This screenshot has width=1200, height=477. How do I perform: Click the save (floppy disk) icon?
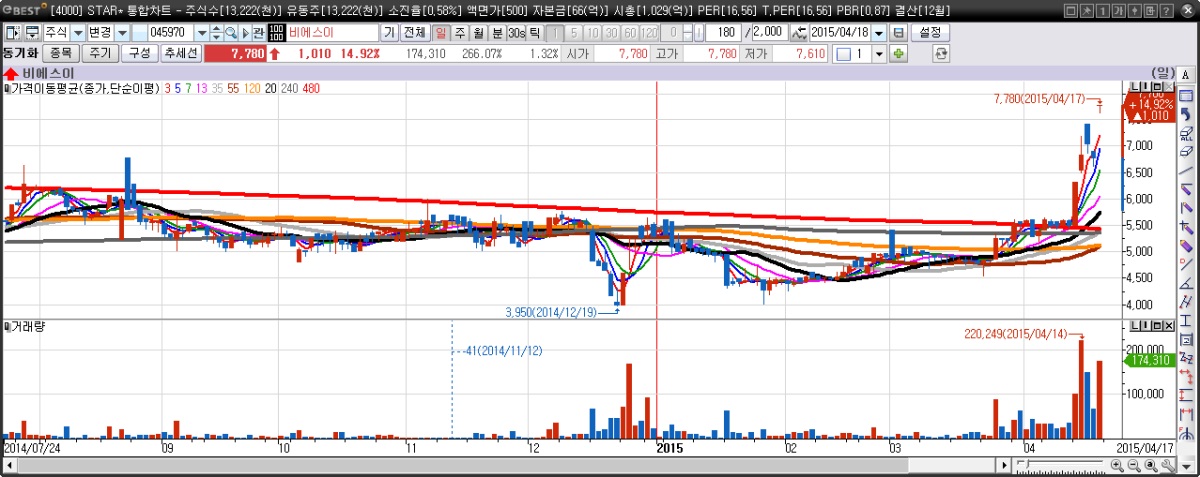pyautogui.click(x=898, y=33)
